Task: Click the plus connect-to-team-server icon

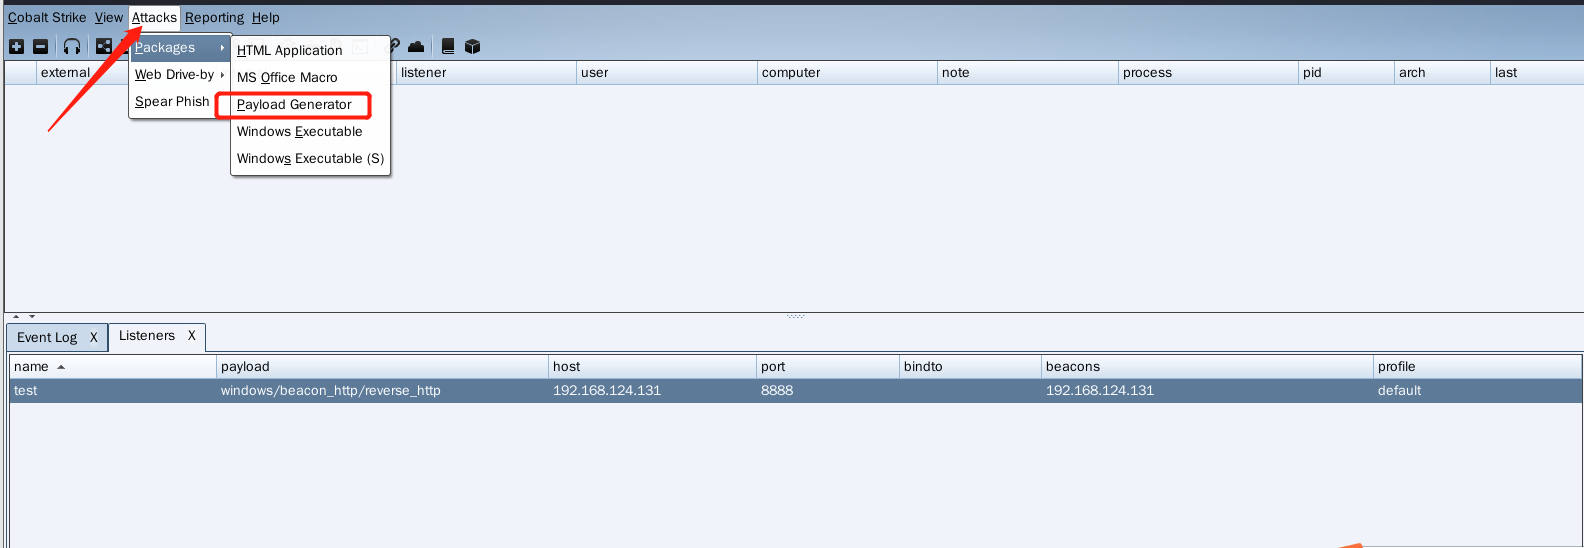Action: pyautogui.click(x=16, y=46)
